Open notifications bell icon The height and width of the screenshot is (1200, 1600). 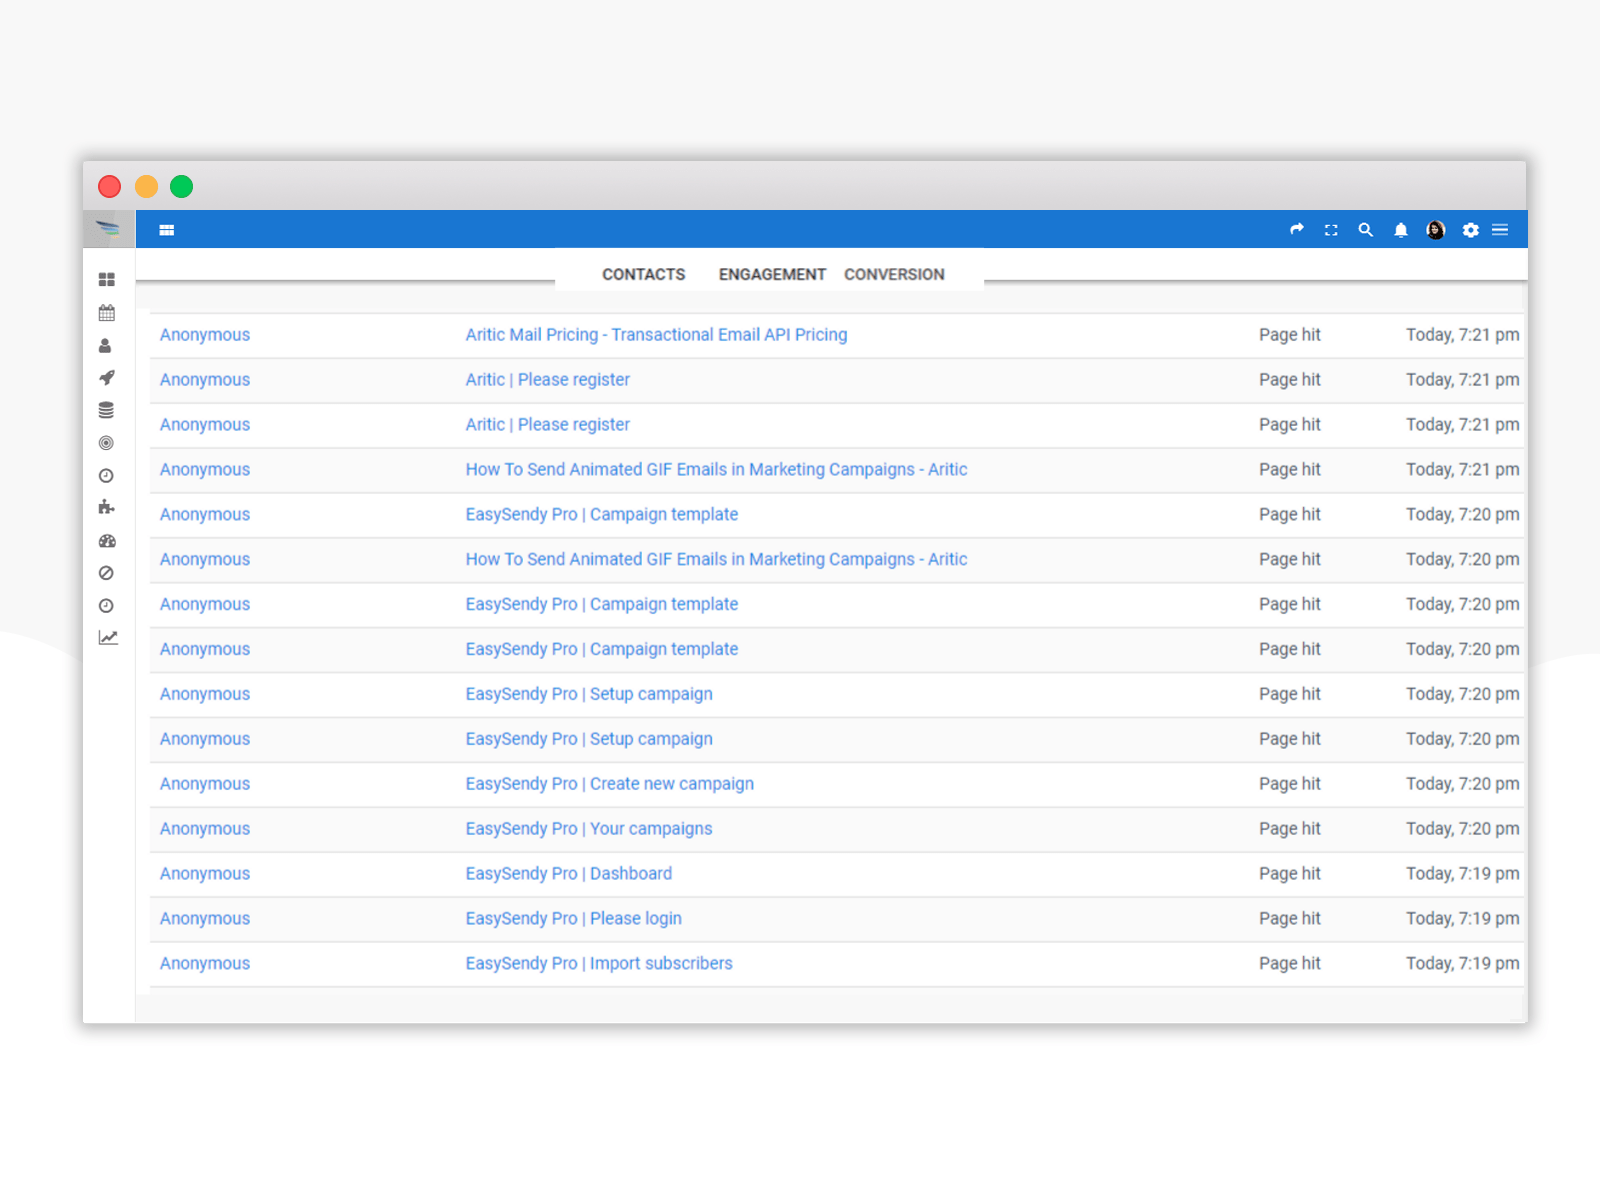(x=1401, y=230)
